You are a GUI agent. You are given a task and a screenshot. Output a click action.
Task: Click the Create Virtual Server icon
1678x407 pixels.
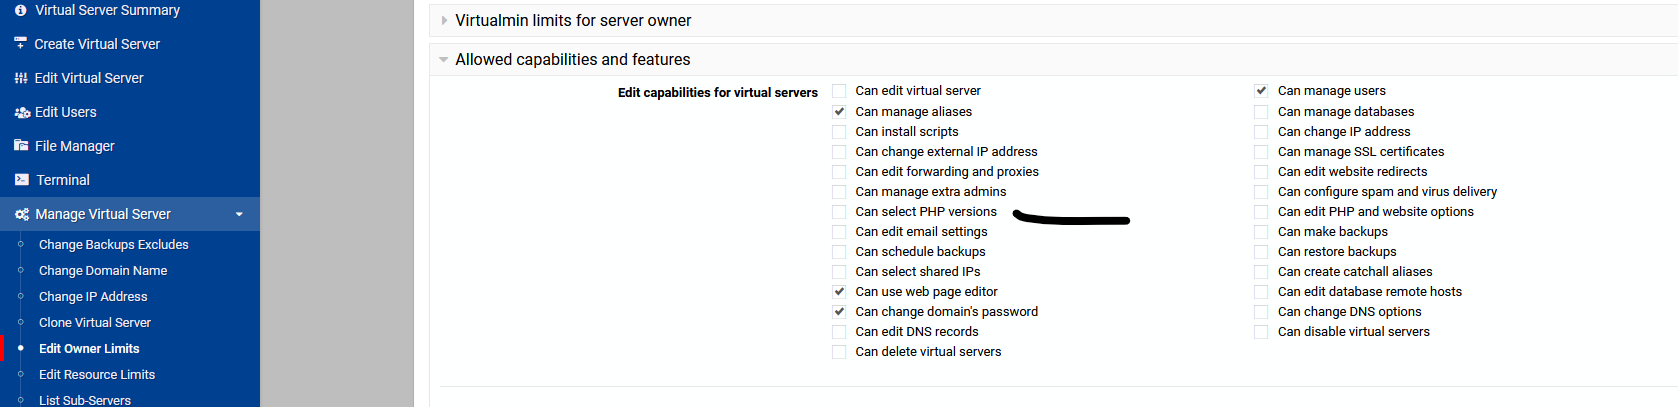21,44
